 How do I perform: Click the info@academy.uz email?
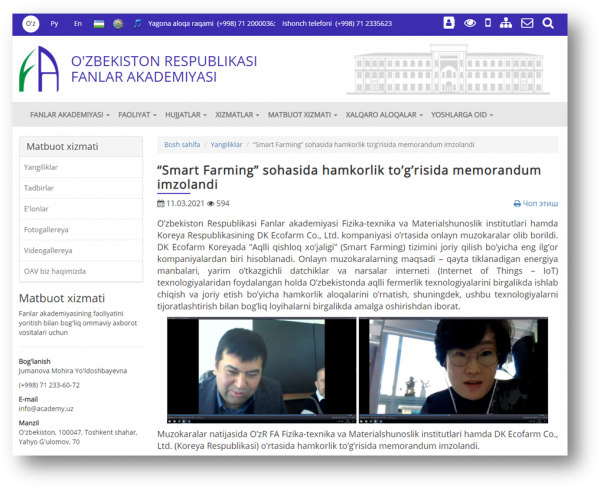point(46,409)
